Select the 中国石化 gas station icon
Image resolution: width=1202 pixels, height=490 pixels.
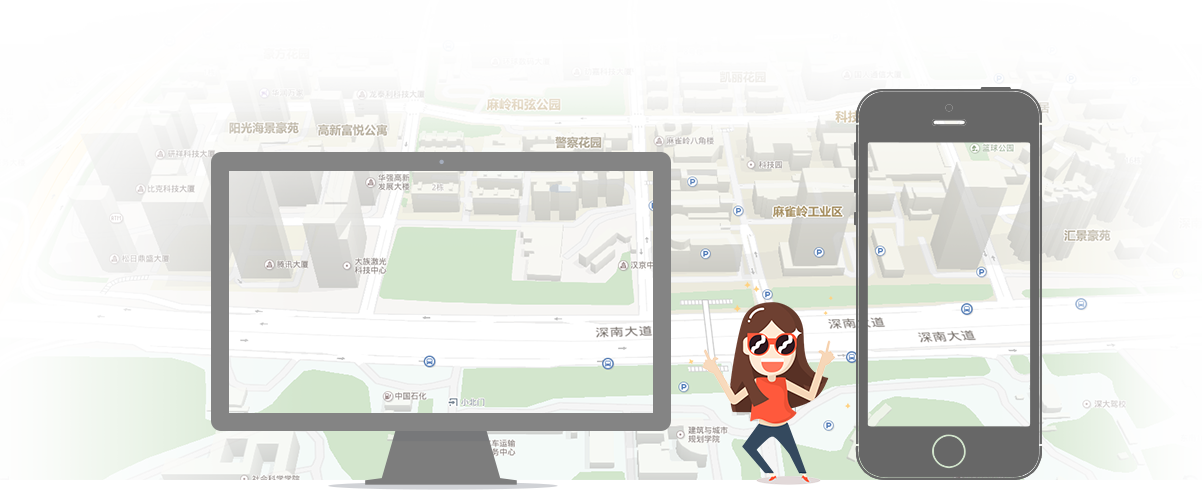click(x=388, y=396)
